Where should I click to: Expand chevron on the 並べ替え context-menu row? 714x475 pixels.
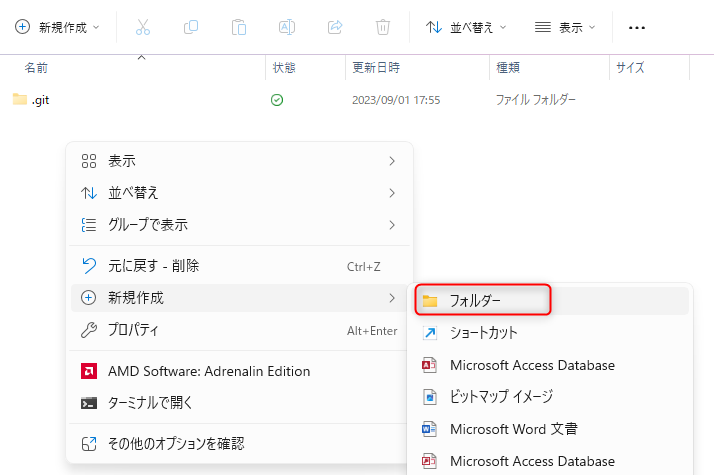click(392, 193)
